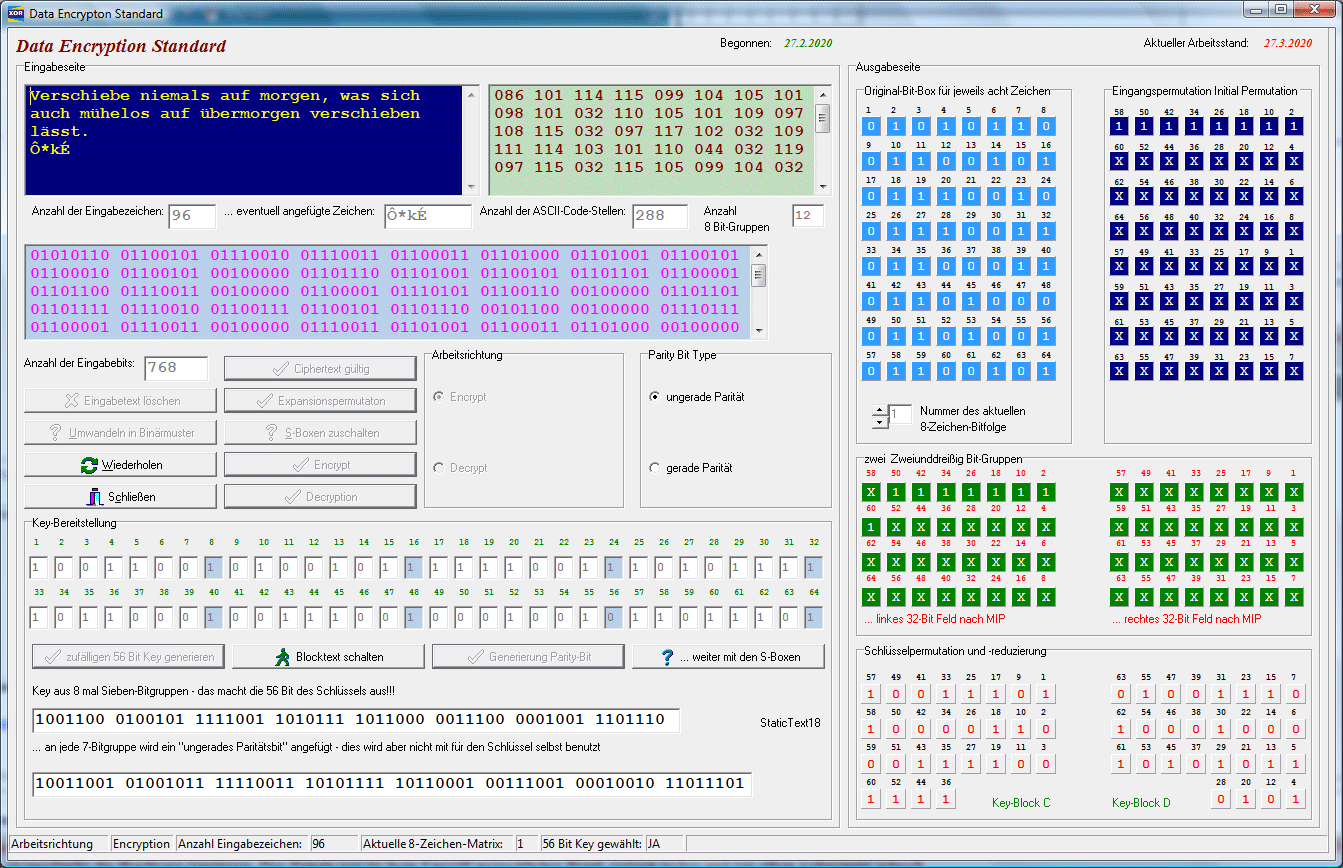The image size is (1343, 868).
Task: Click the ASCII-Code-Stellen field showing 288
Action: coord(660,216)
